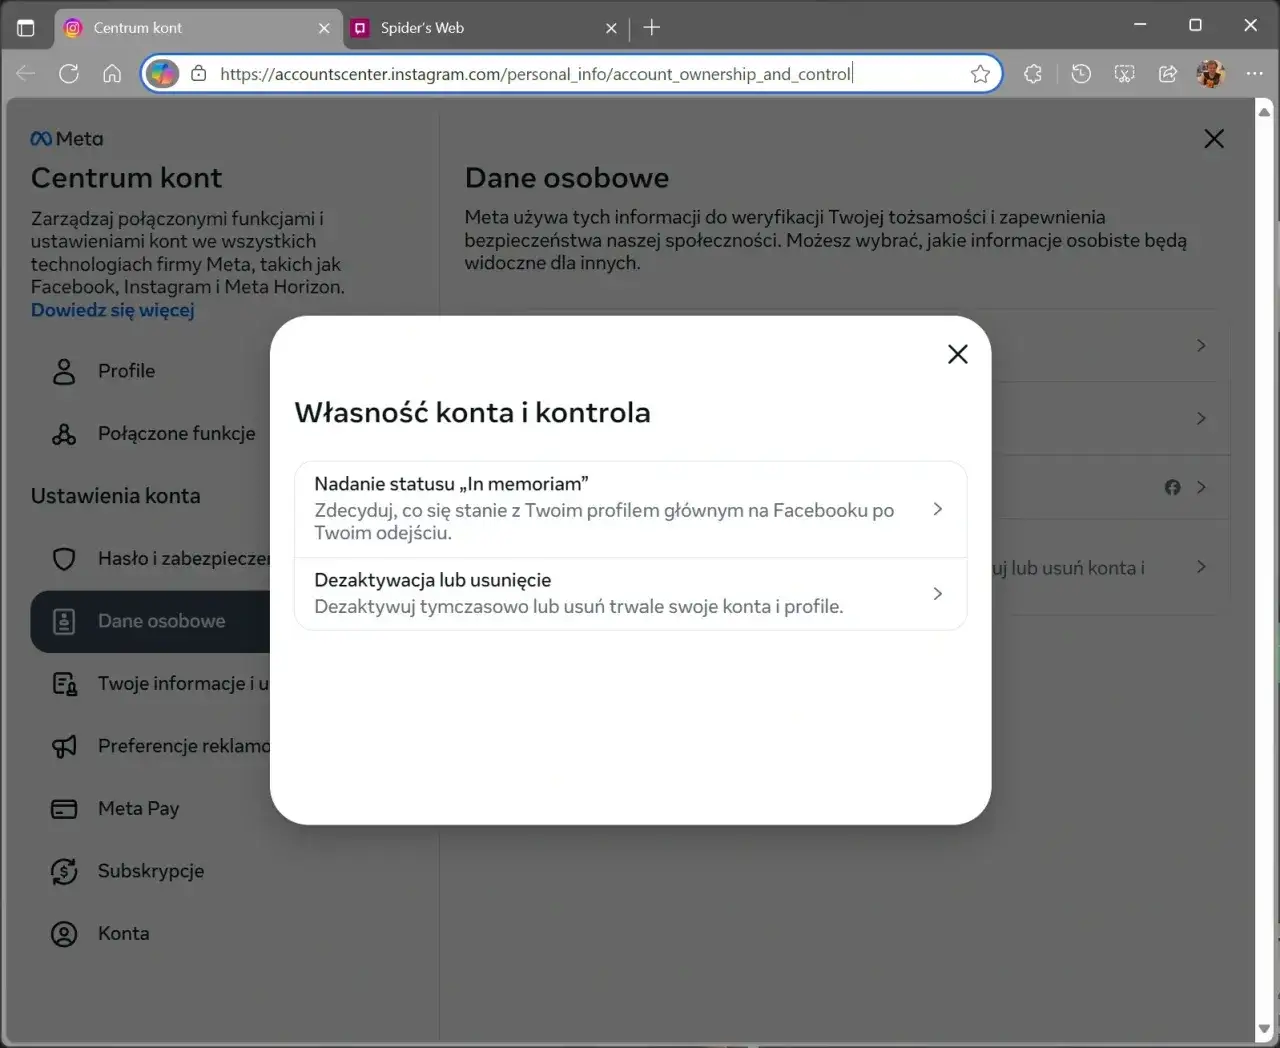This screenshot has height=1048, width=1280.
Task: Open the "Dowiedz się więcej" link
Action: tap(112, 310)
